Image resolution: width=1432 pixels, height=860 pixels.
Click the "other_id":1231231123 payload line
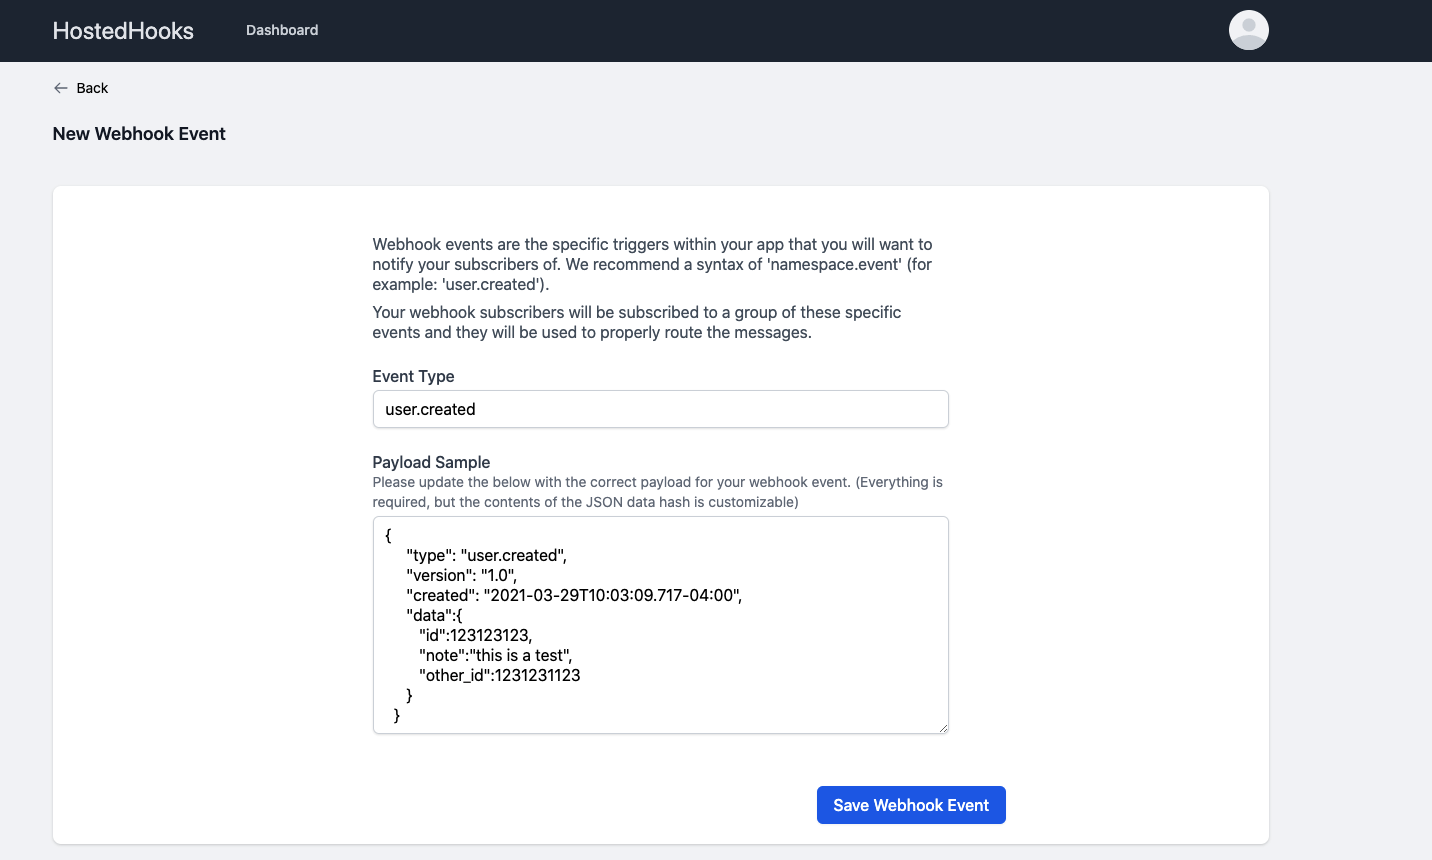pos(500,675)
